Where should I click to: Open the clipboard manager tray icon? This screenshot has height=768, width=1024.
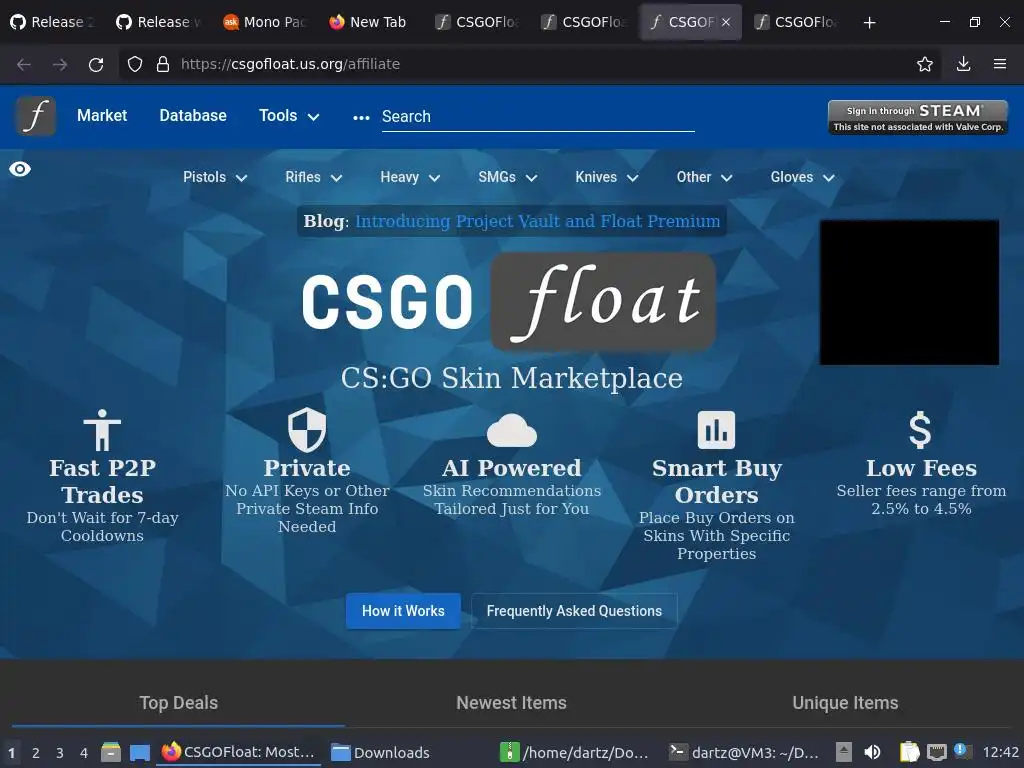point(909,752)
